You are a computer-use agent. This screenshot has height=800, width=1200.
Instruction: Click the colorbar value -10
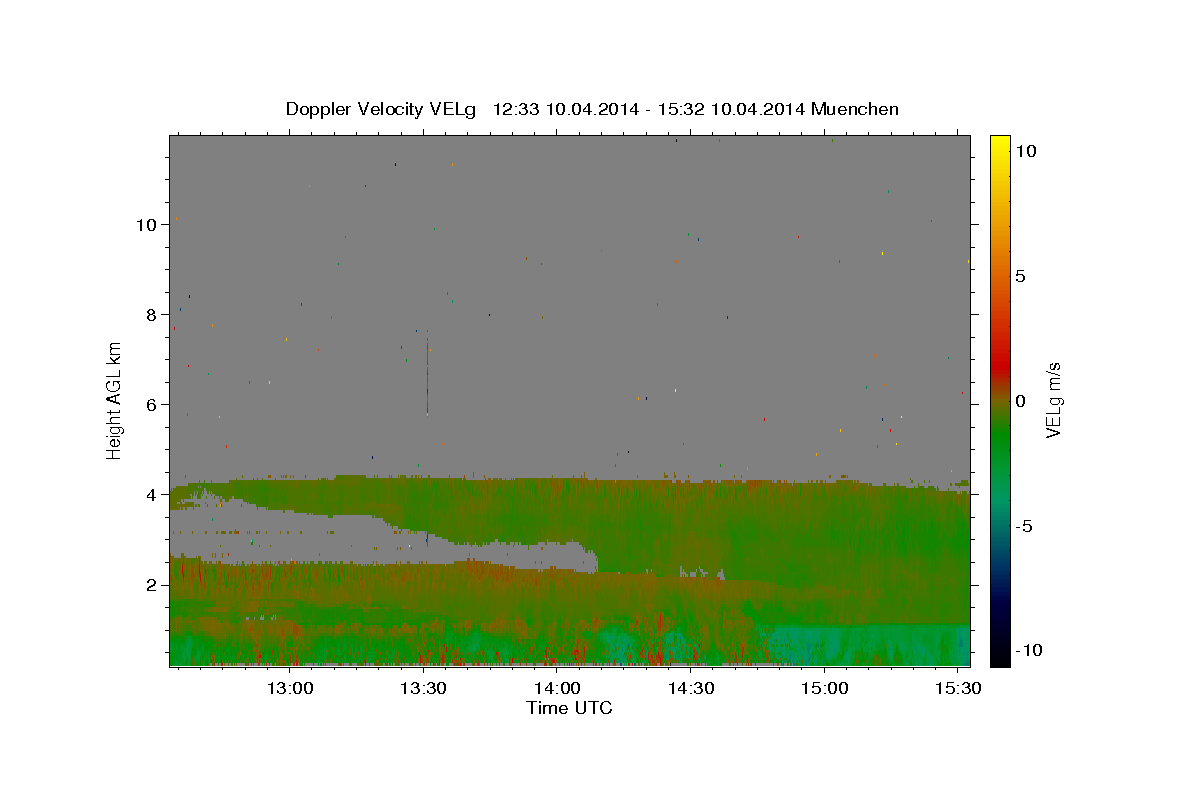[x=1027, y=651]
